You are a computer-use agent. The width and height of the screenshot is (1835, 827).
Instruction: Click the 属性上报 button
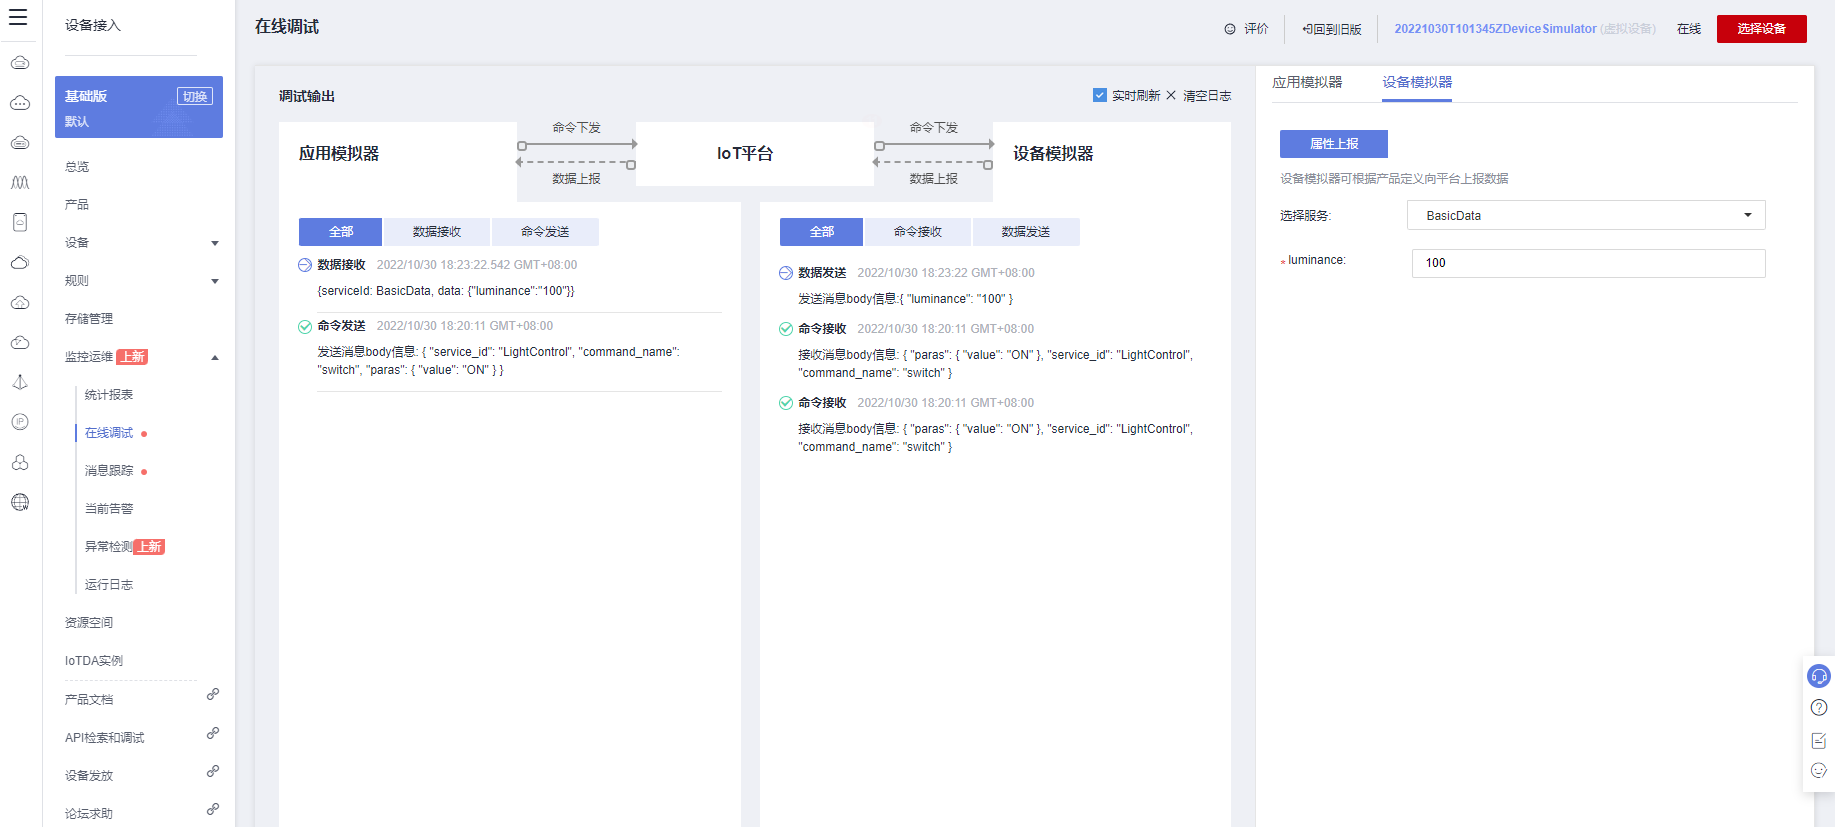tap(1334, 144)
